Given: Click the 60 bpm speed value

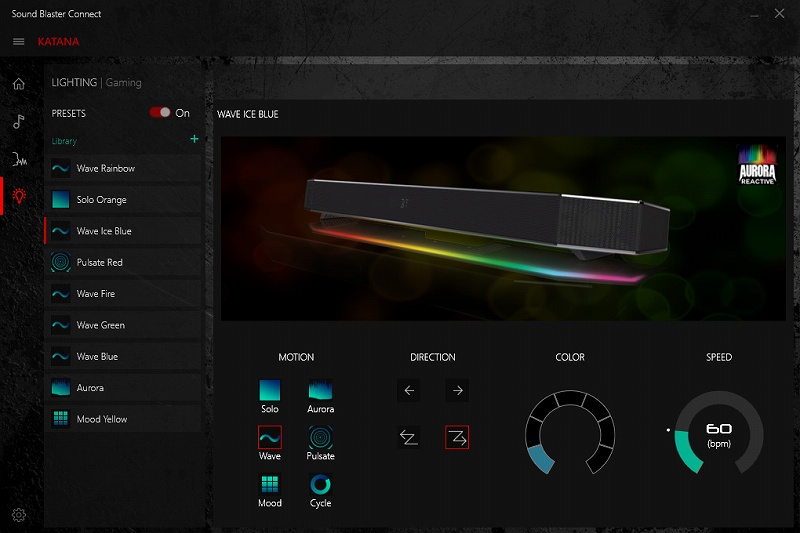Looking at the screenshot, I should [x=719, y=429].
